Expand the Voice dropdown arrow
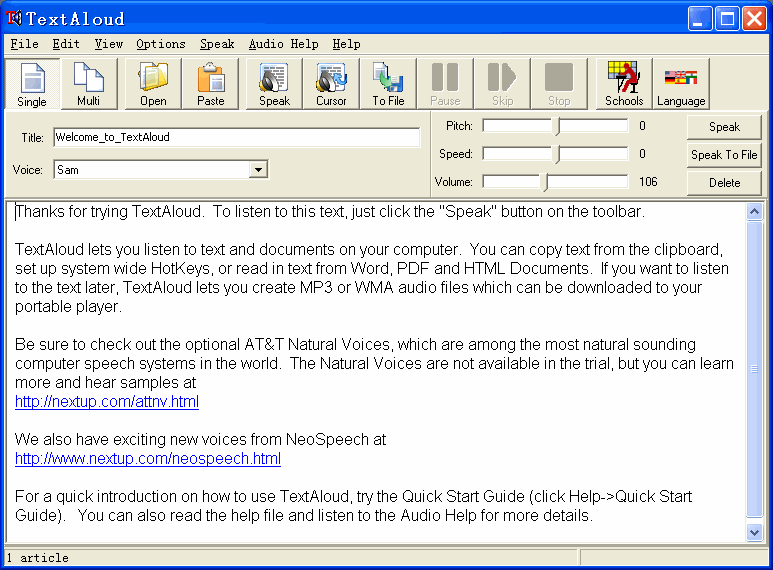This screenshot has width=773, height=570. 258,170
